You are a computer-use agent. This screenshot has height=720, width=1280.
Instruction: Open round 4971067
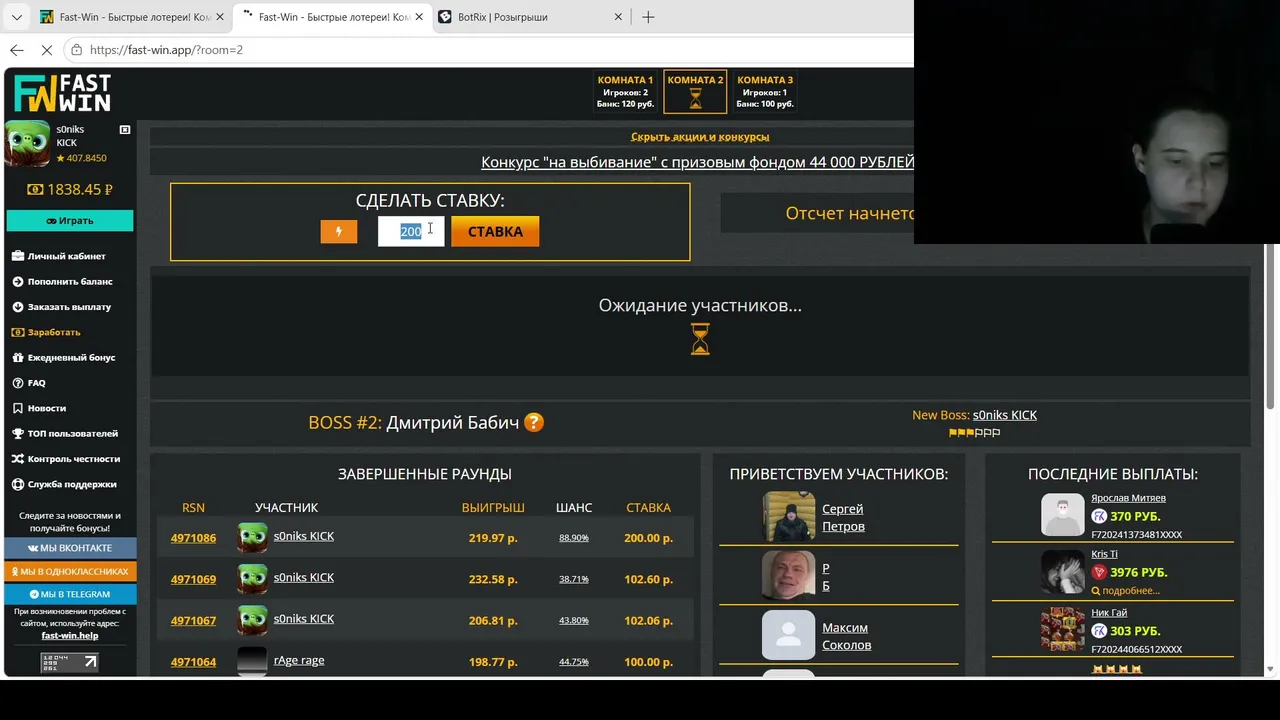(193, 621)
